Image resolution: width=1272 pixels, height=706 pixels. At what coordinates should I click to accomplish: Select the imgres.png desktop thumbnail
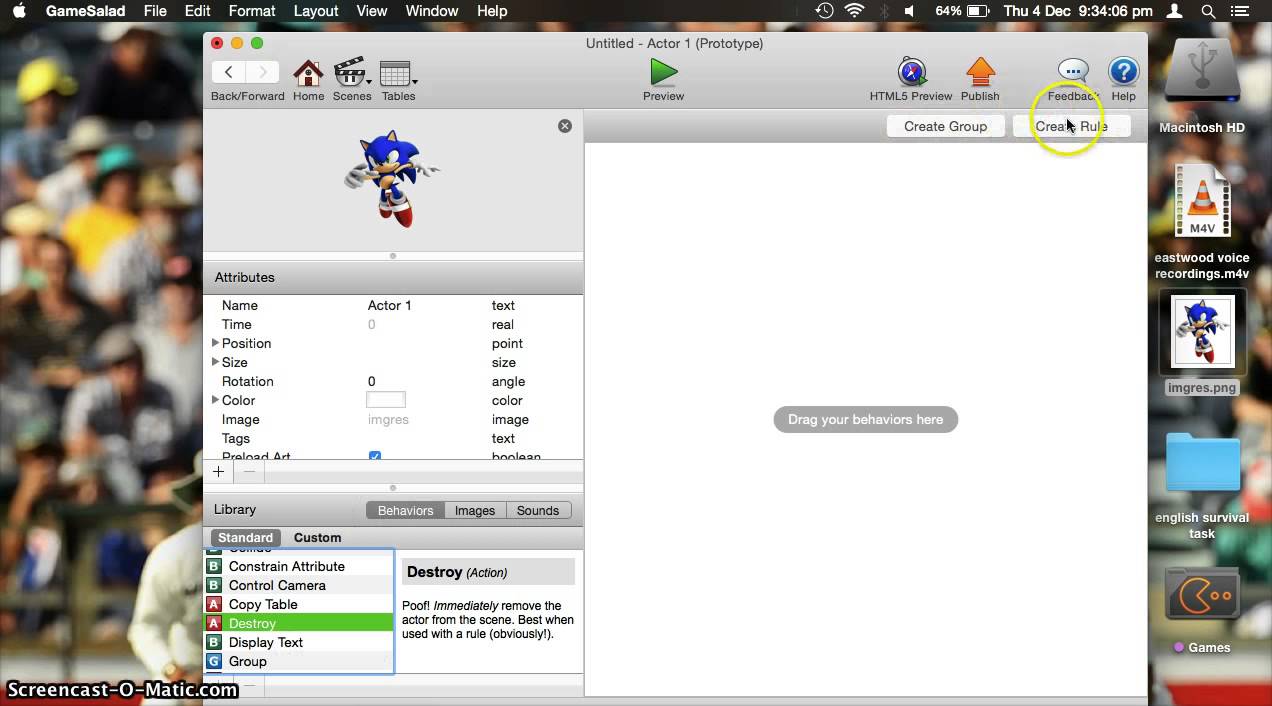[1202, 333]
